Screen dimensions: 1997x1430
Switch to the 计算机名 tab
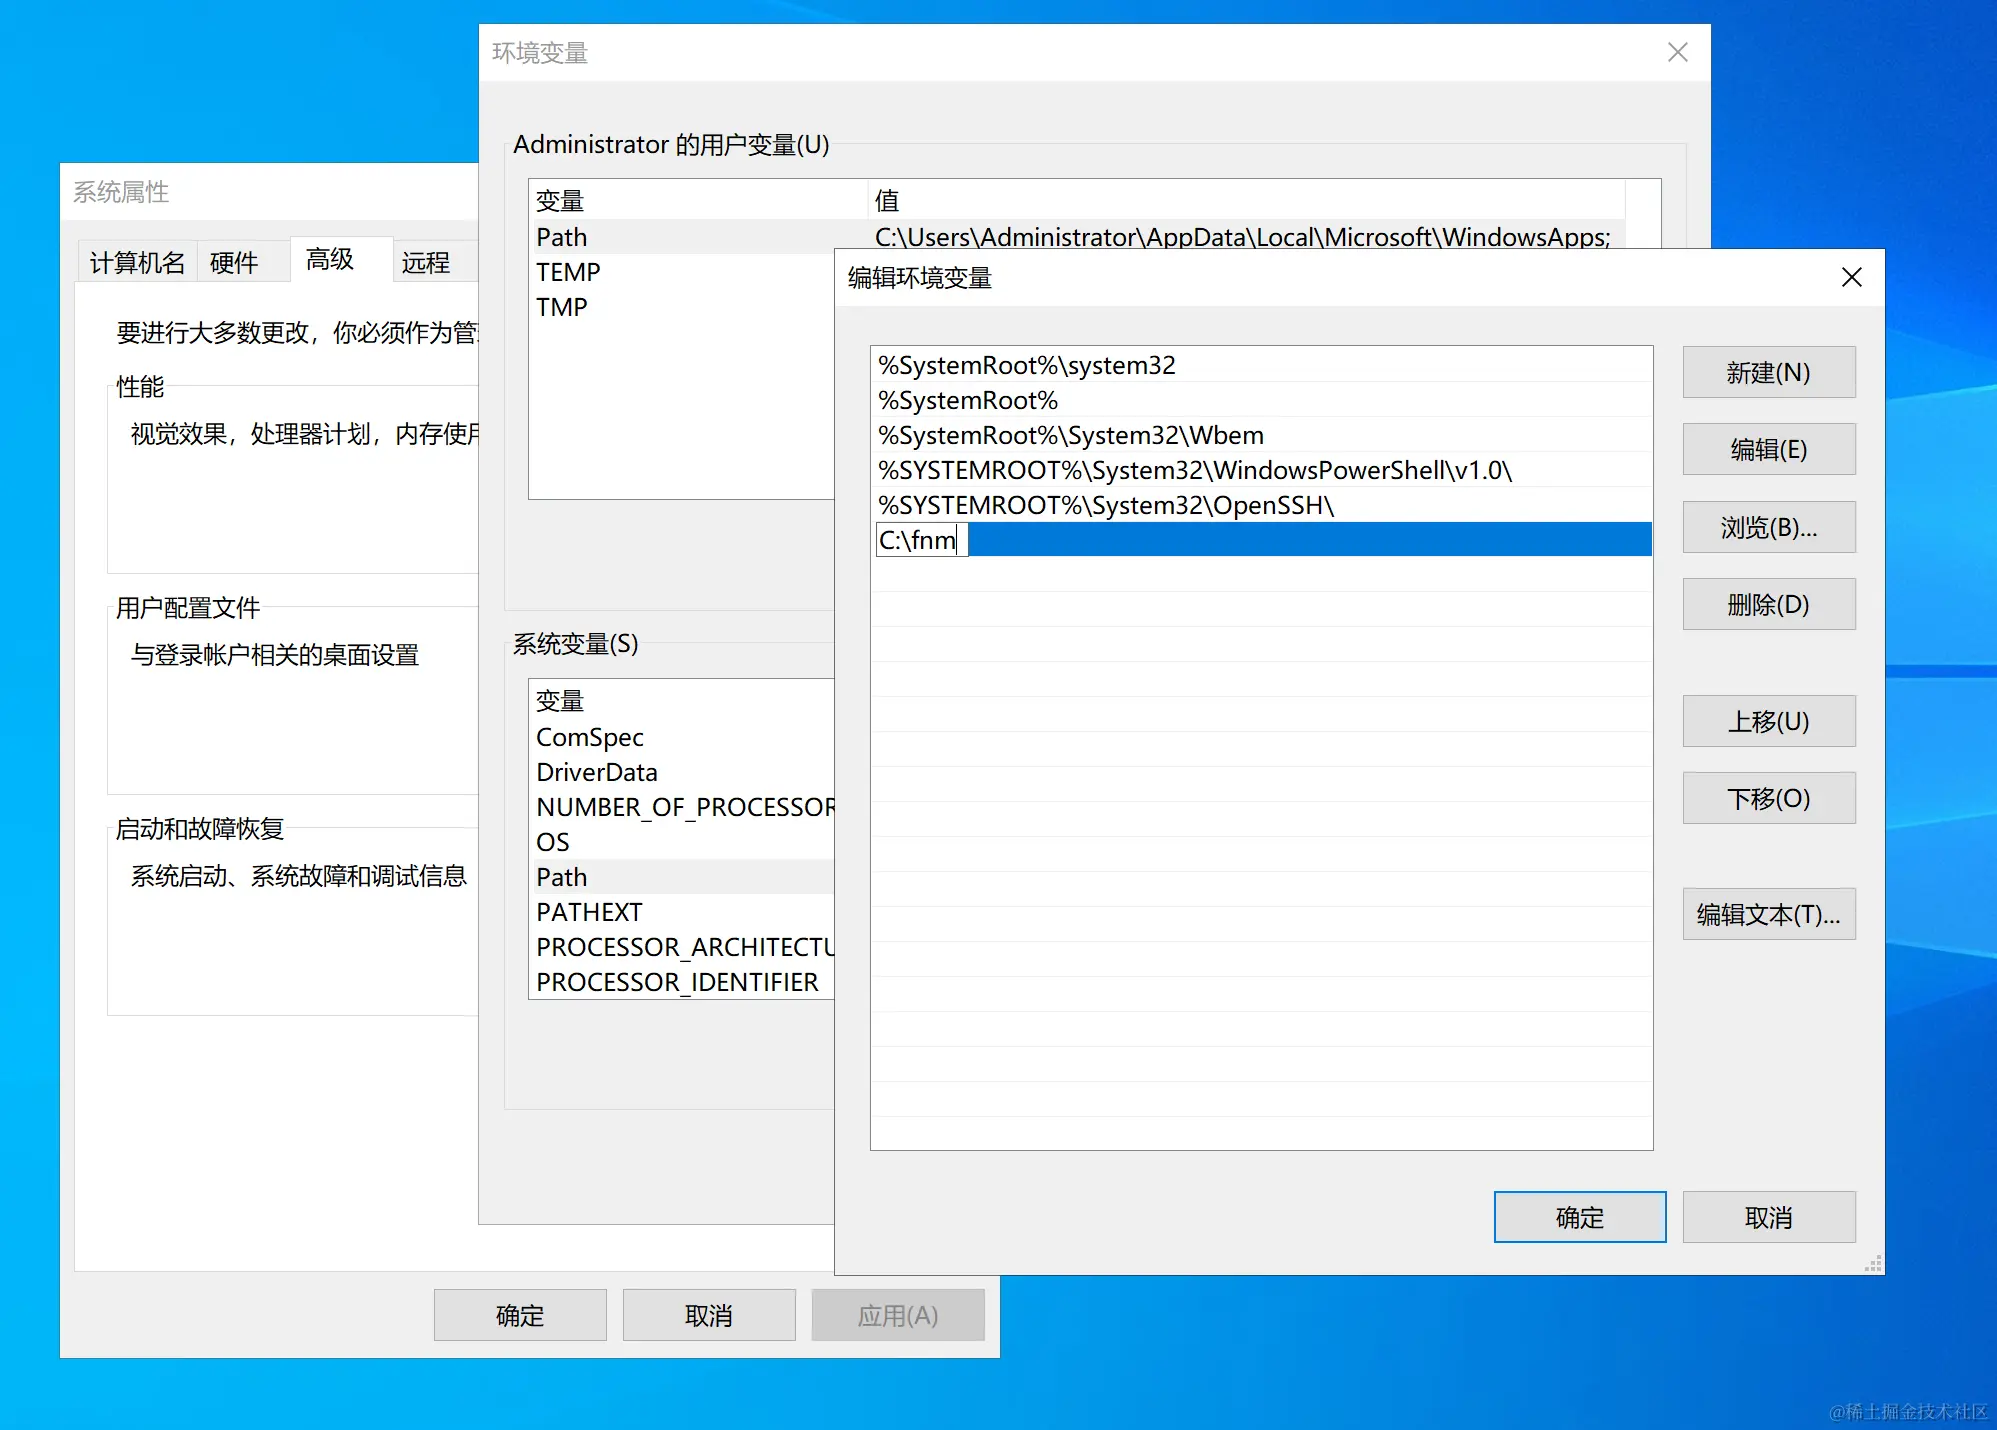137,262
